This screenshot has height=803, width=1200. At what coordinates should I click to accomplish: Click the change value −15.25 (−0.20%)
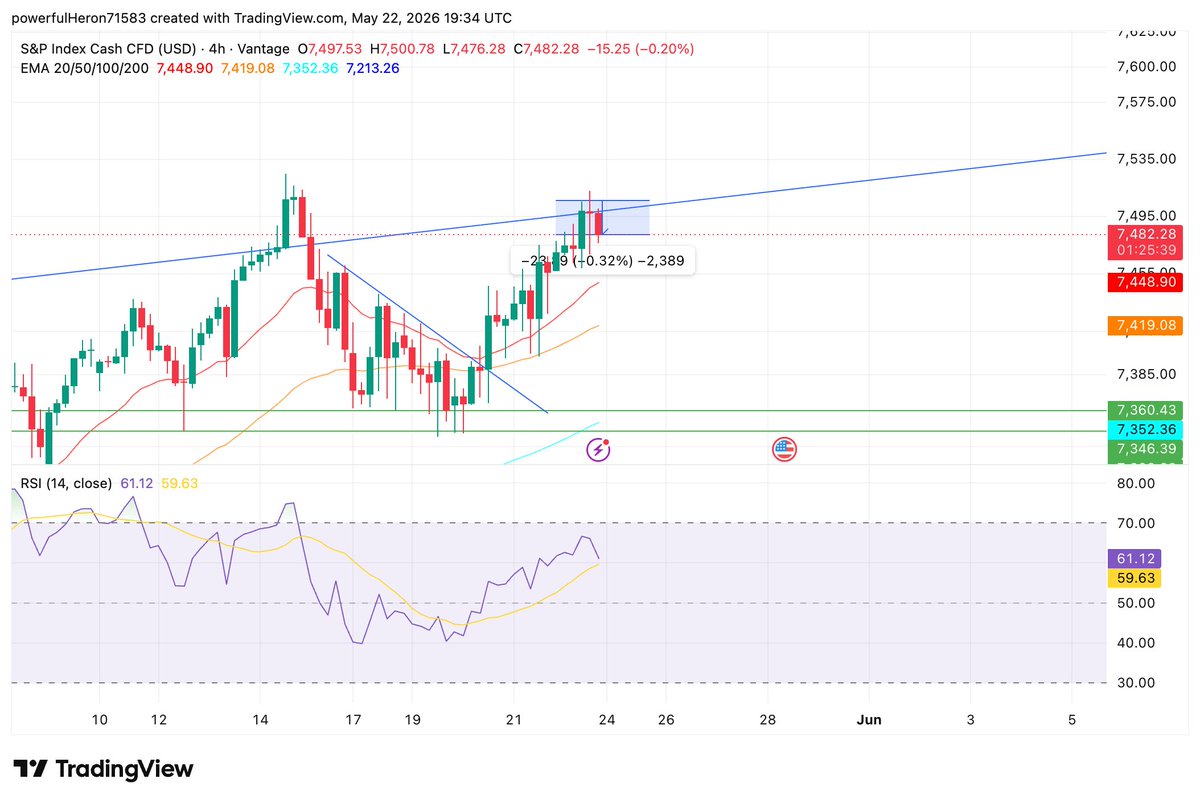(x=642, y=49)
